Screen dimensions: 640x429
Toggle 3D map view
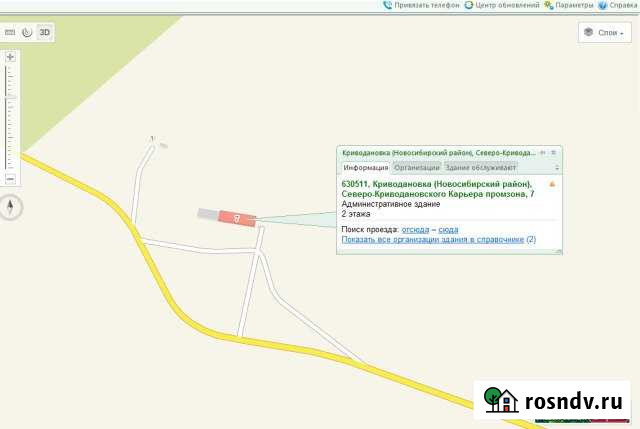[x=44, y=32]
